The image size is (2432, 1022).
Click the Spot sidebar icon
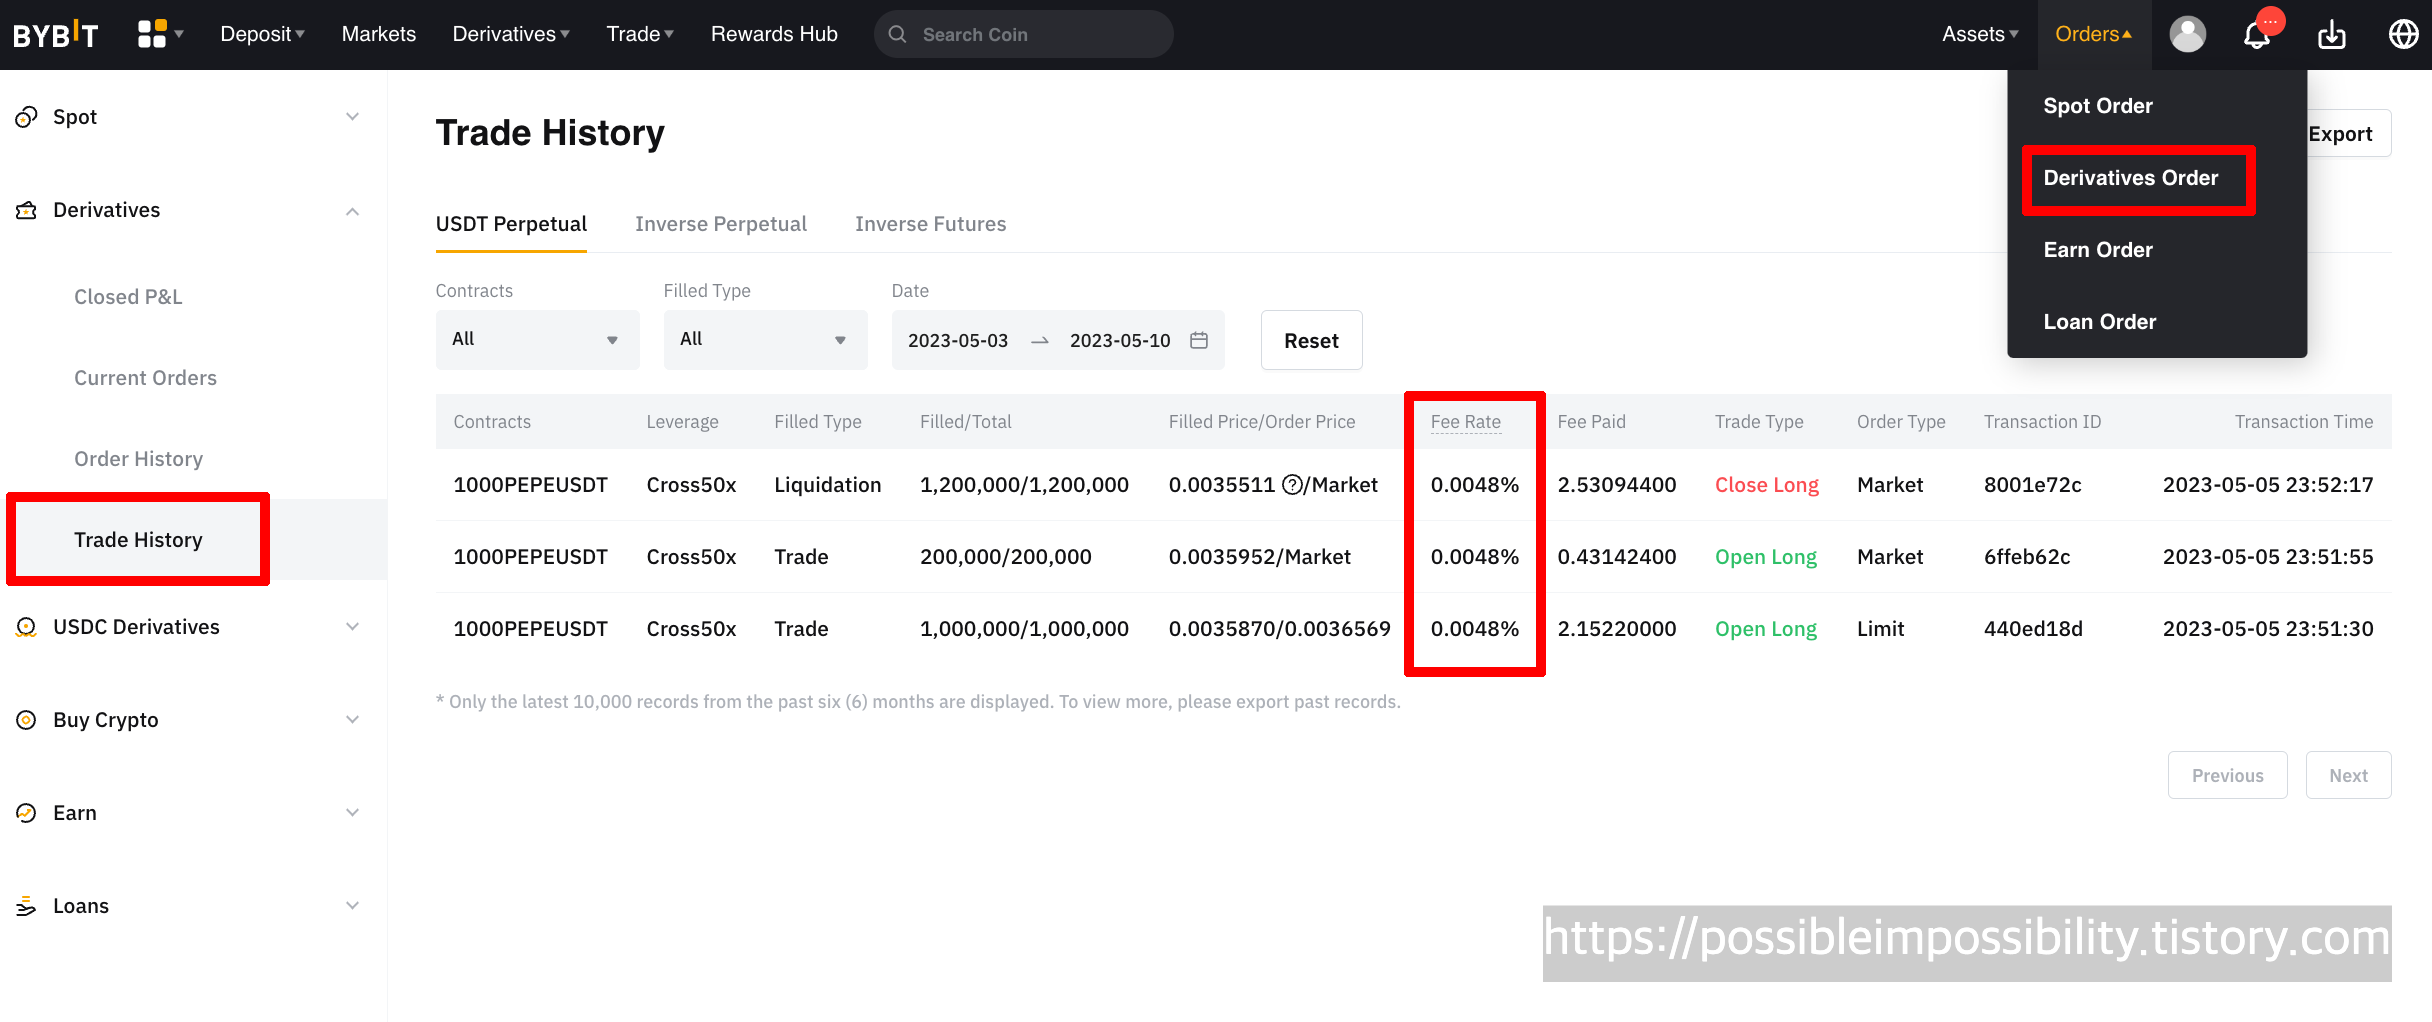click(x=27, y=117)
